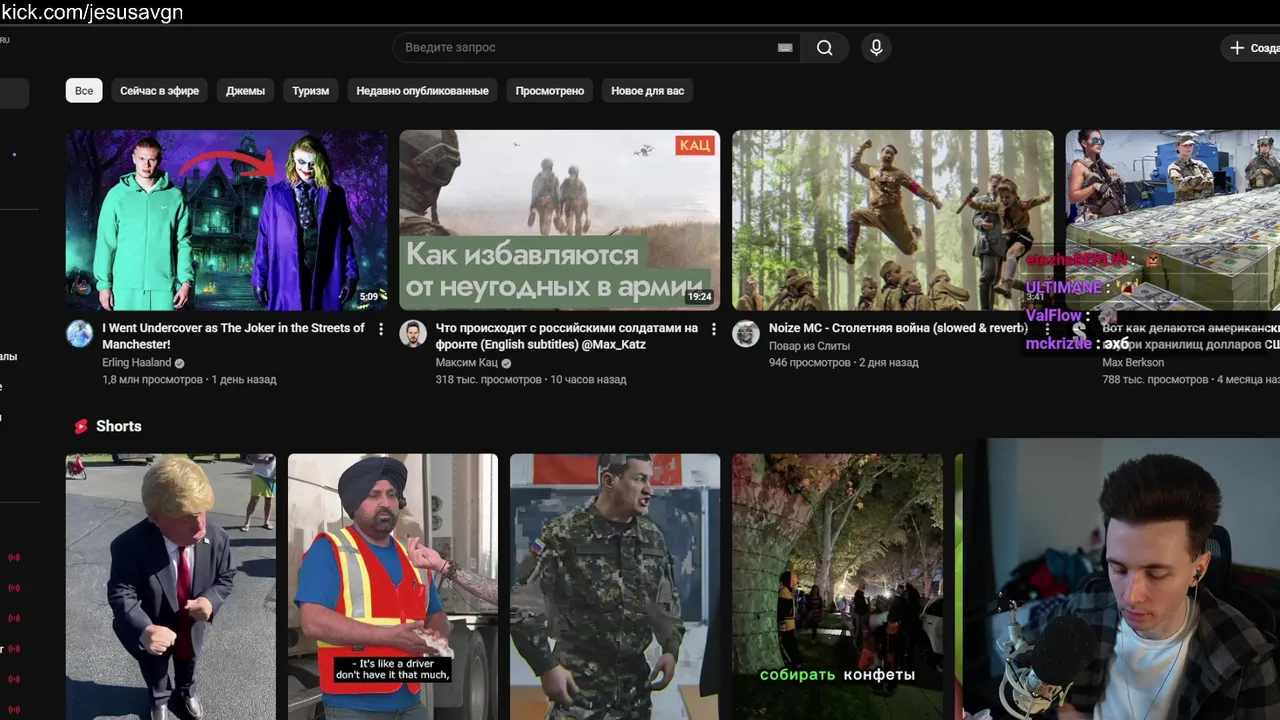
Task: Open Повар из Слиты channel avatar
Action: tap(746, 334)
